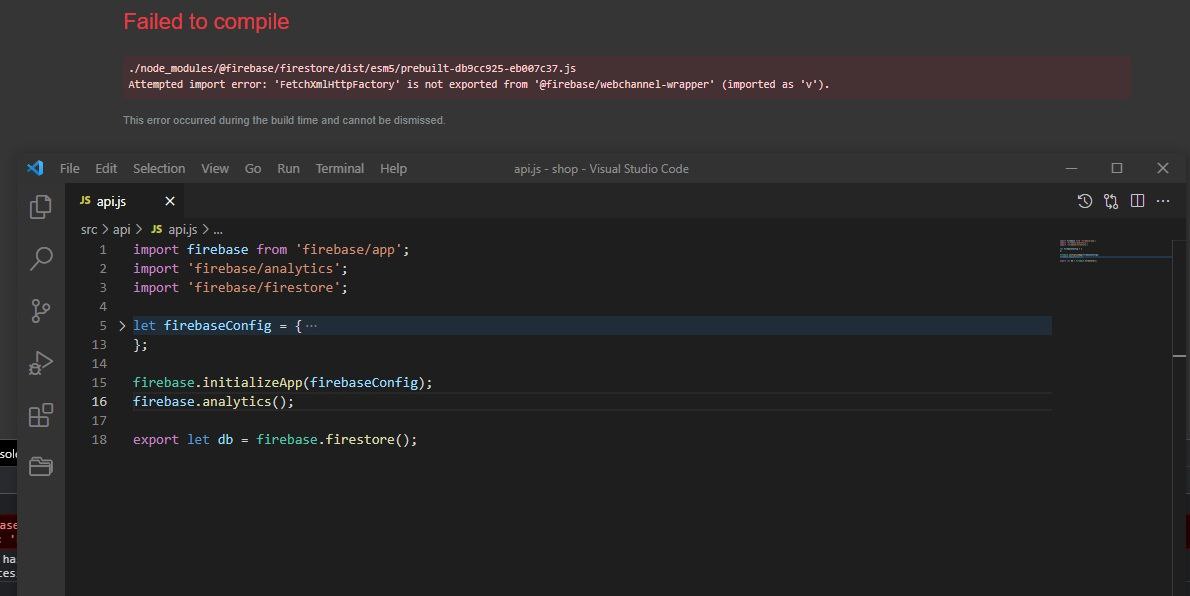The width and height of the screenshot is (1190, 596).
Task: Open the Search view icon
Action: click(x=41, y=258)
